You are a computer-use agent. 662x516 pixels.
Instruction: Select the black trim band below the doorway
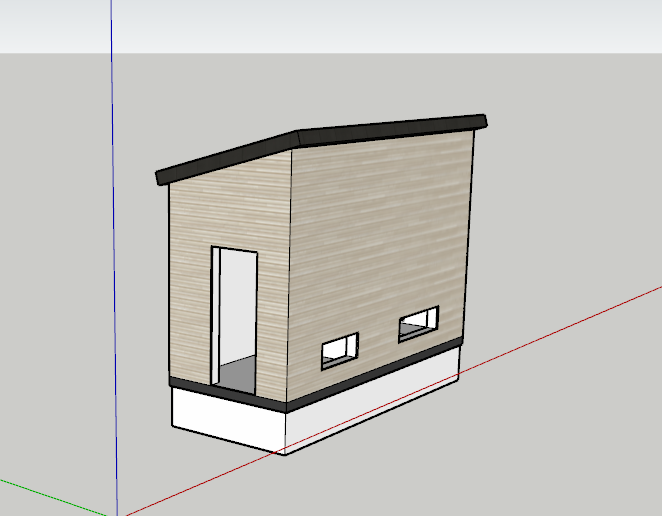[x=228, y=392]
